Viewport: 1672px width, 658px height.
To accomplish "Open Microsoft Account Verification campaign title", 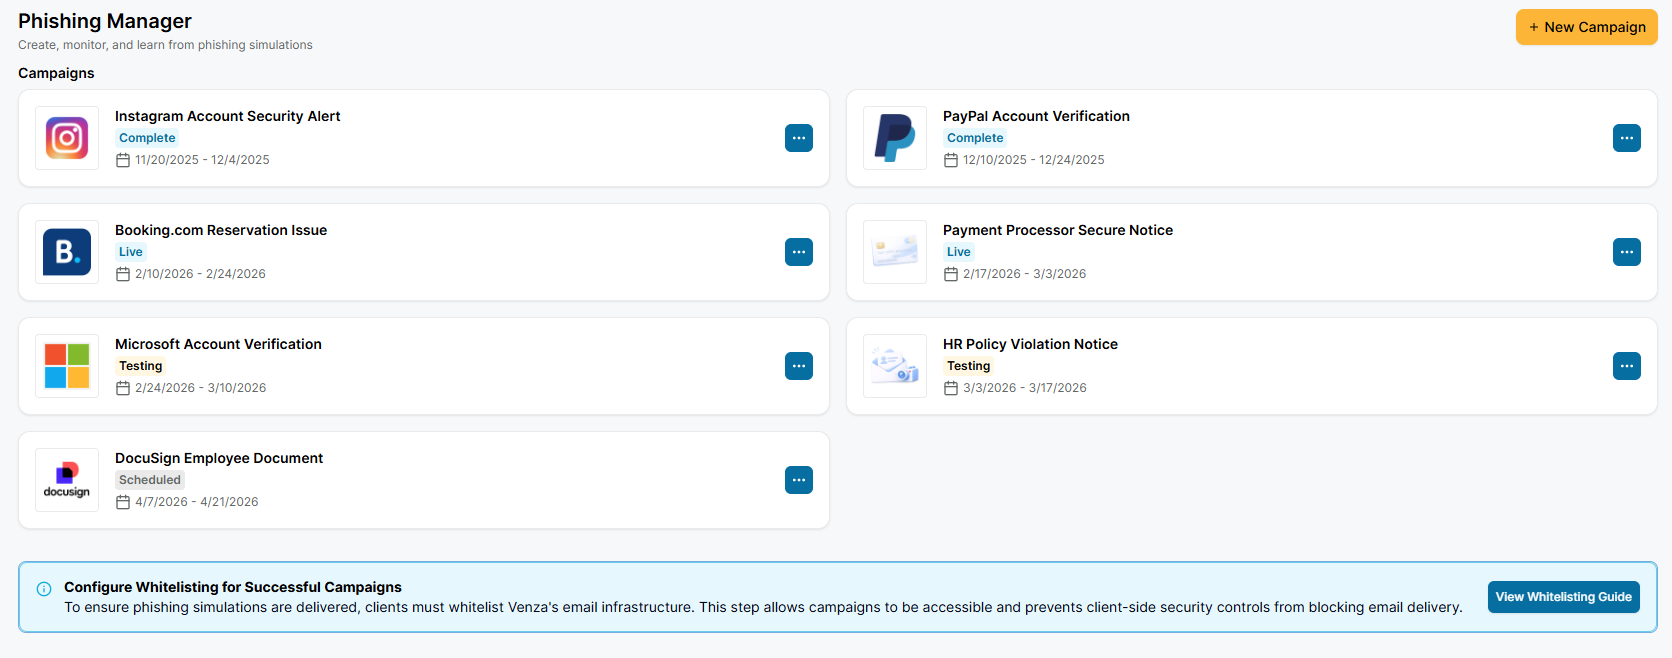I will tap(218, 344).
